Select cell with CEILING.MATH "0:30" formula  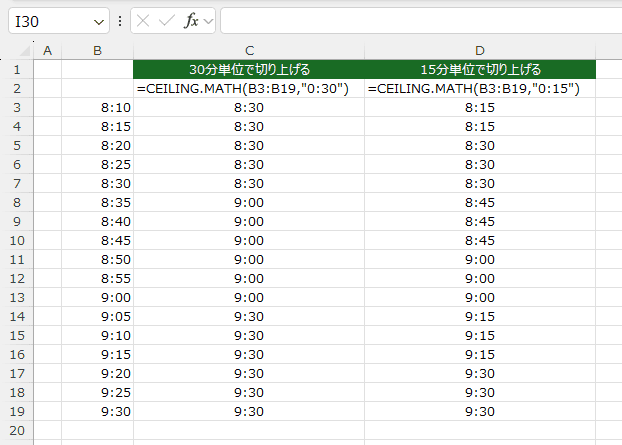point(248,88)
